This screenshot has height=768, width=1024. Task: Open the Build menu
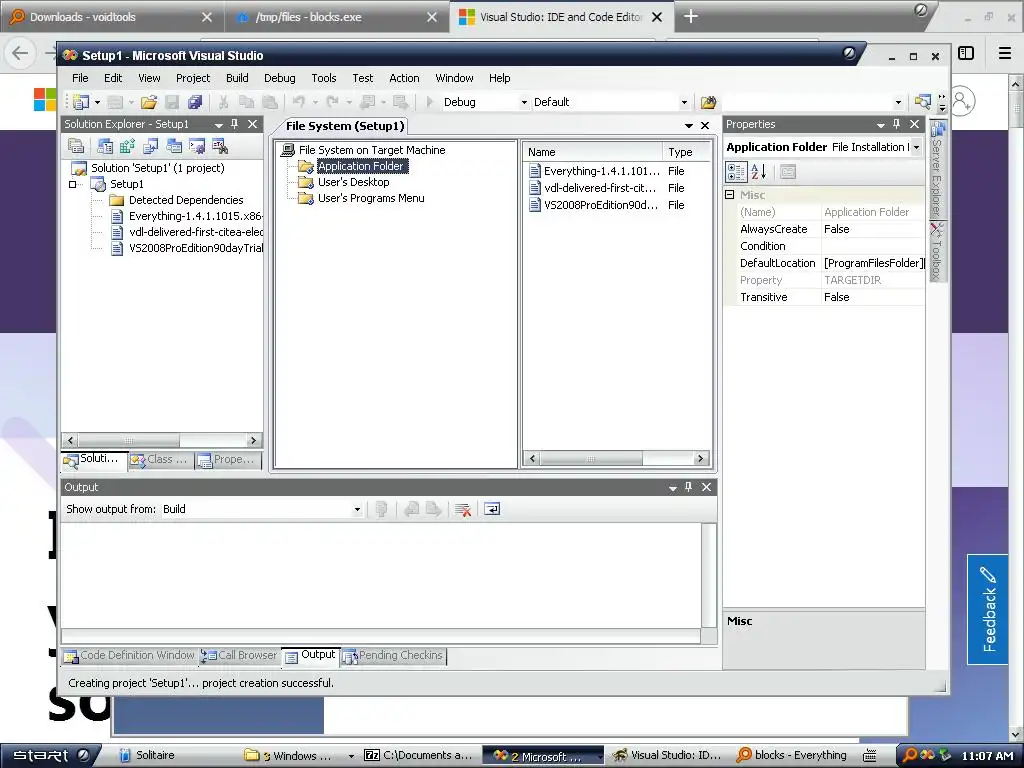tap(237, 78)
